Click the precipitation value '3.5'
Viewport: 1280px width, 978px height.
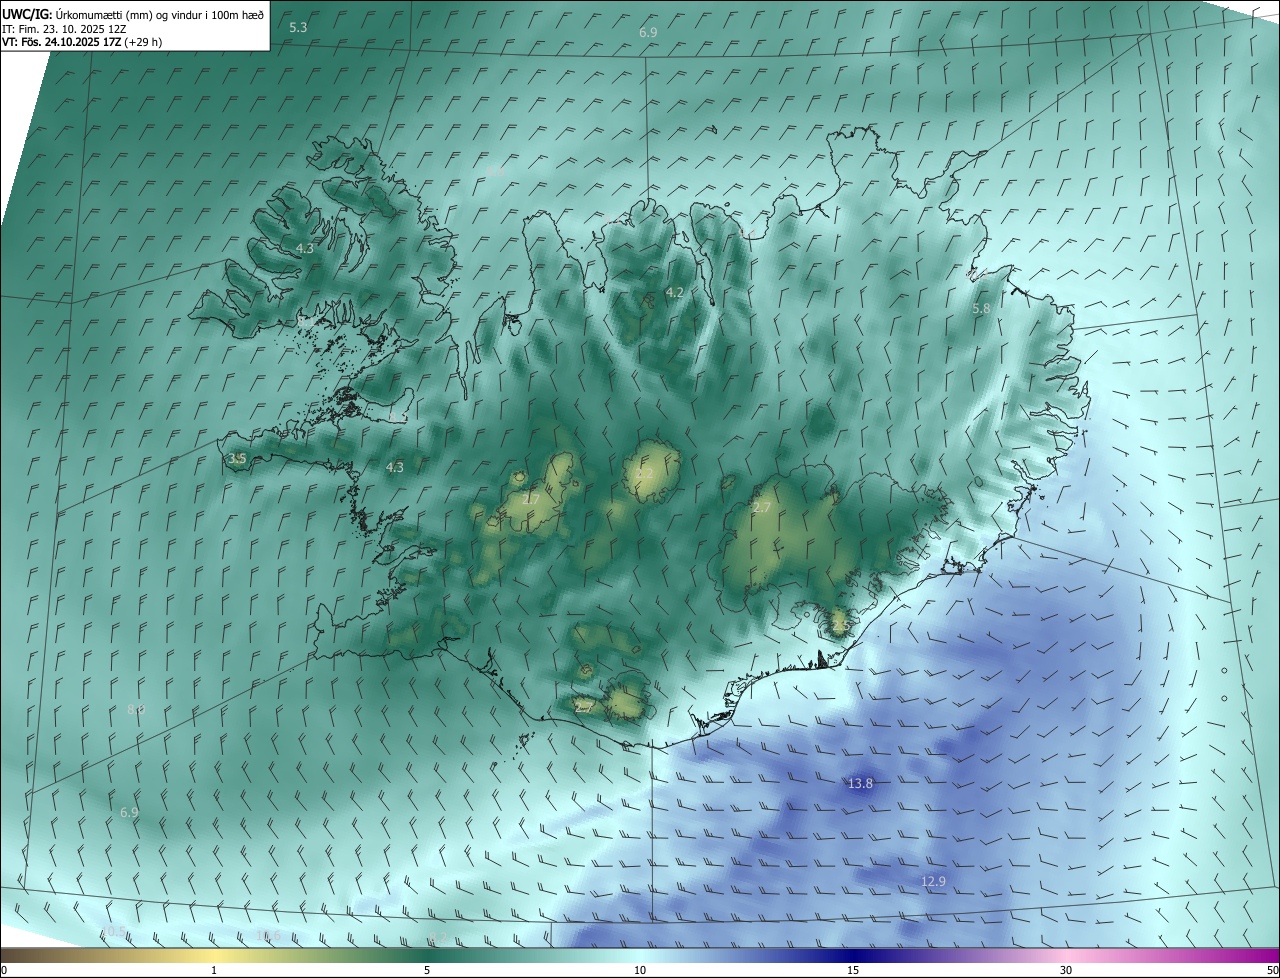pos(237,458)
